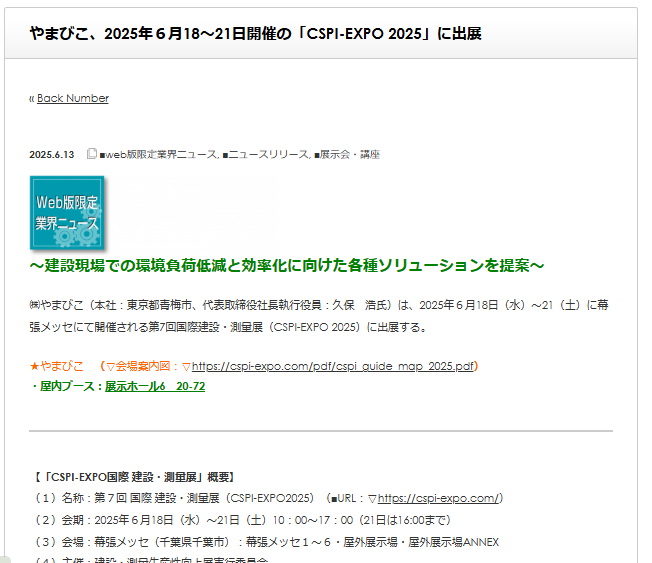Screen dimensions: 652x563
Task: Click the Web版限定業界ニュース thumbnail image
Action: tap(67, 212)
